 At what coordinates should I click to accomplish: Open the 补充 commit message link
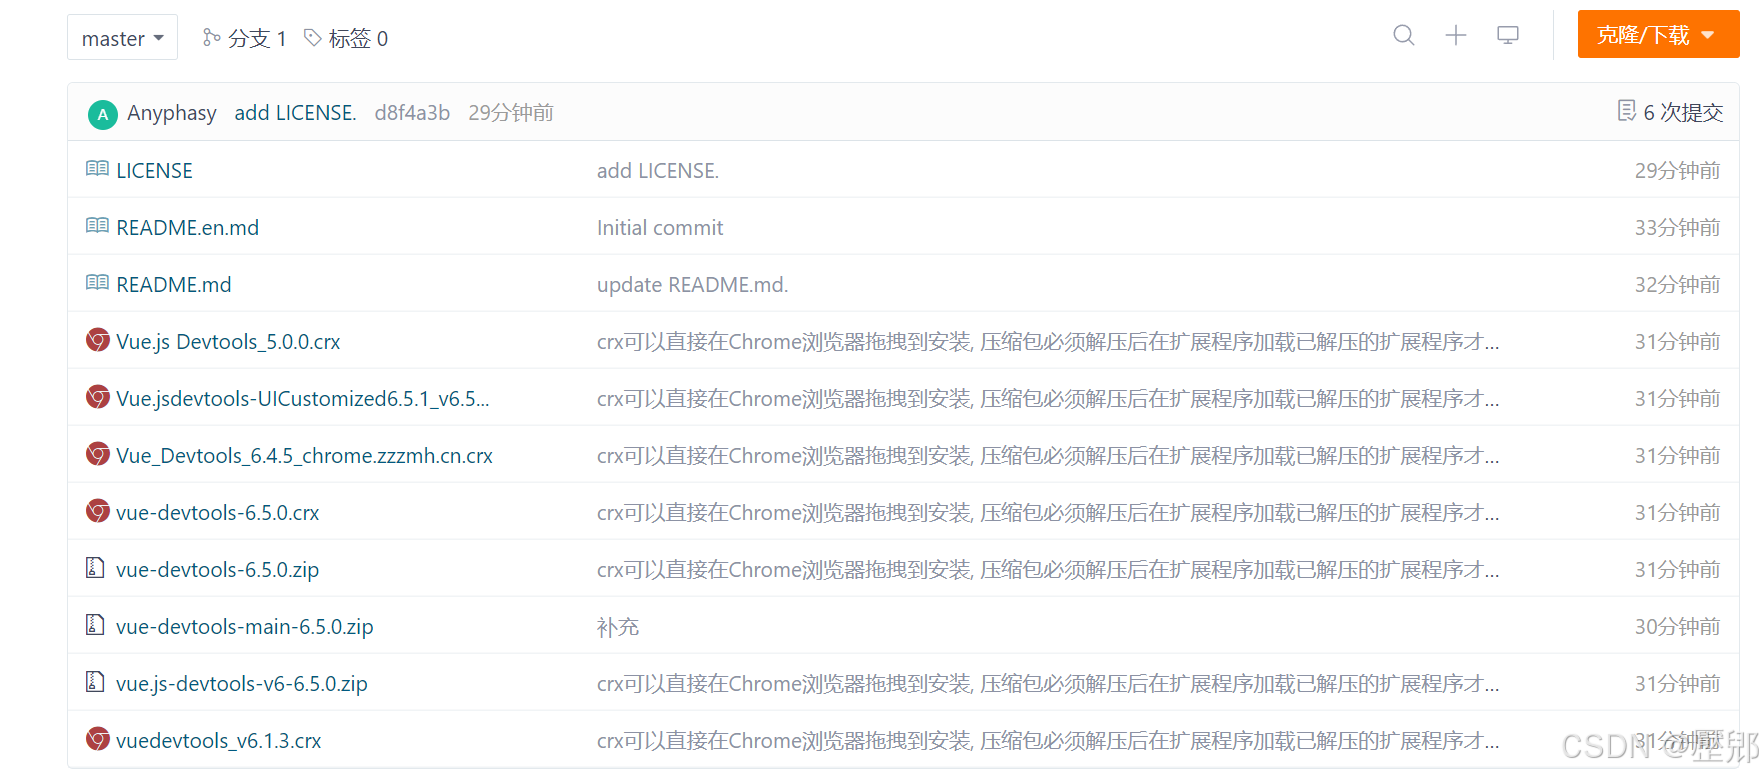[x=618, y=627]
